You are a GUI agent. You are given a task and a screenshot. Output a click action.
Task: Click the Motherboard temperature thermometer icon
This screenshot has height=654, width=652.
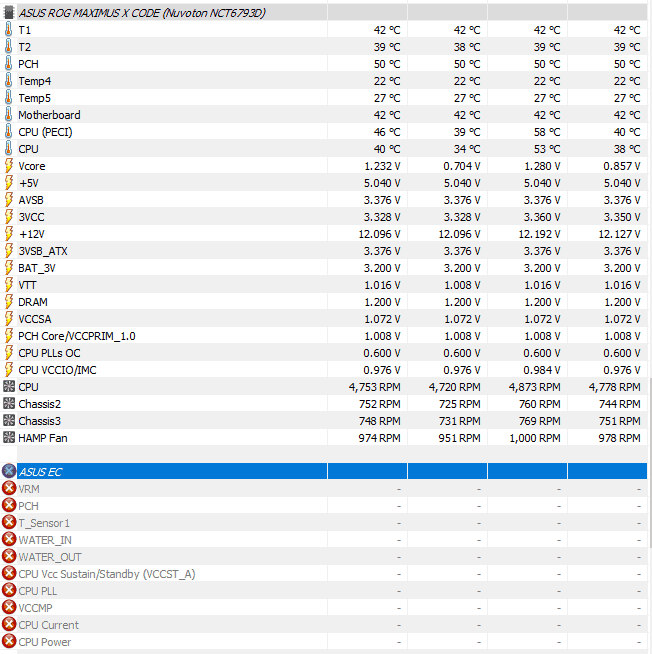[8, 115]
